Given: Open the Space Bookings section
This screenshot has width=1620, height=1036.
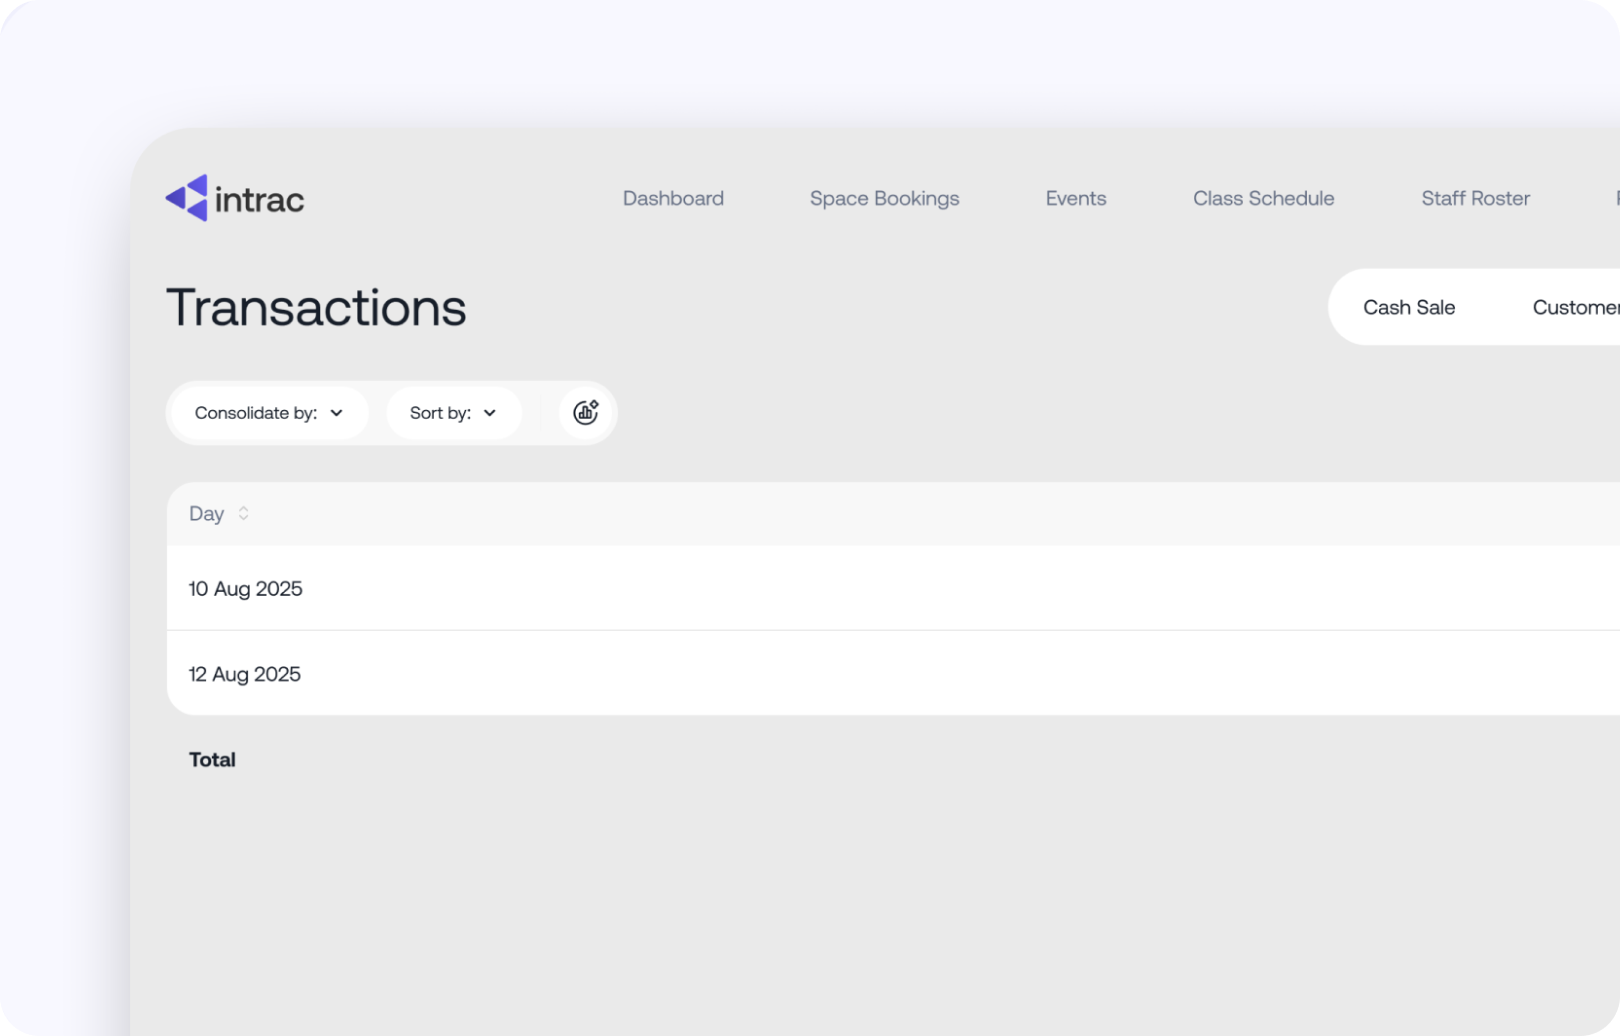Looking at the screenshot, I should point(884,198).
